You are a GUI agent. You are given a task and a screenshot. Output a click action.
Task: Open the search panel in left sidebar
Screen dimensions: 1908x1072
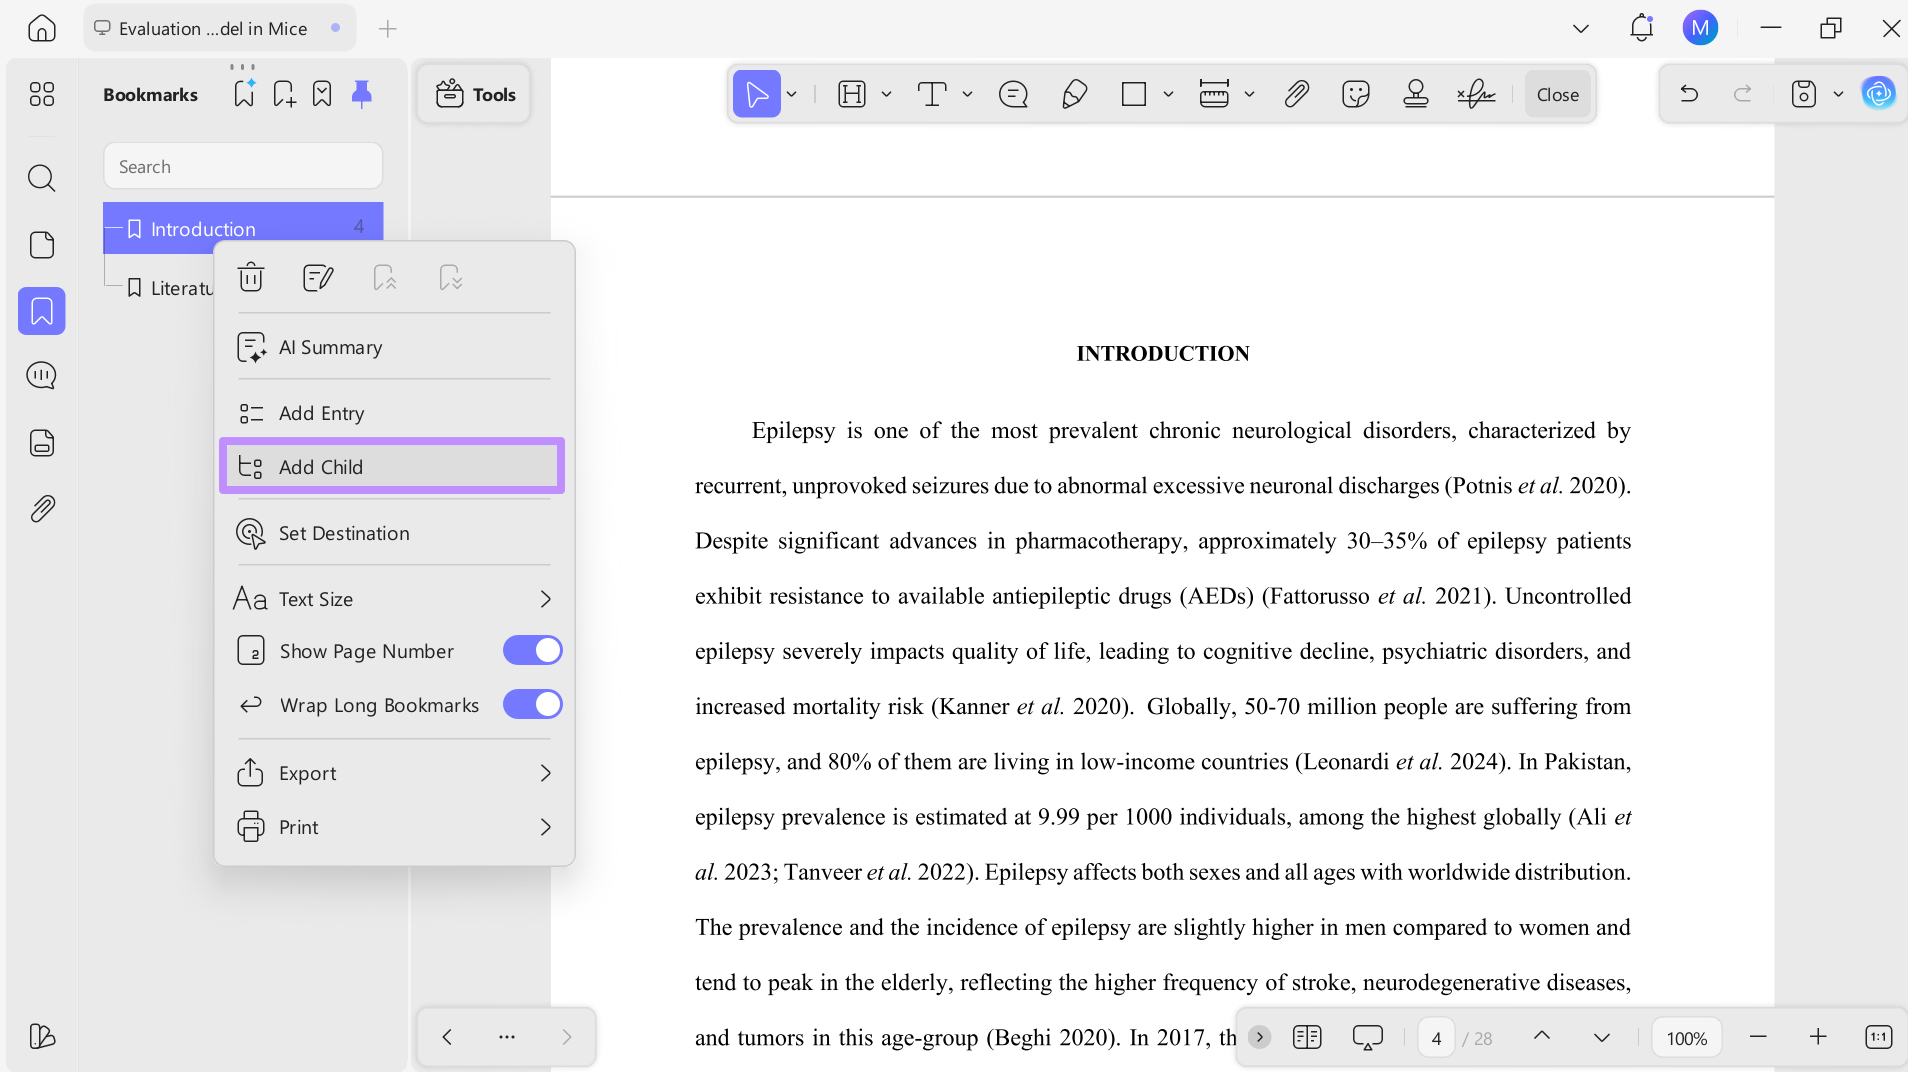point(42,178)
